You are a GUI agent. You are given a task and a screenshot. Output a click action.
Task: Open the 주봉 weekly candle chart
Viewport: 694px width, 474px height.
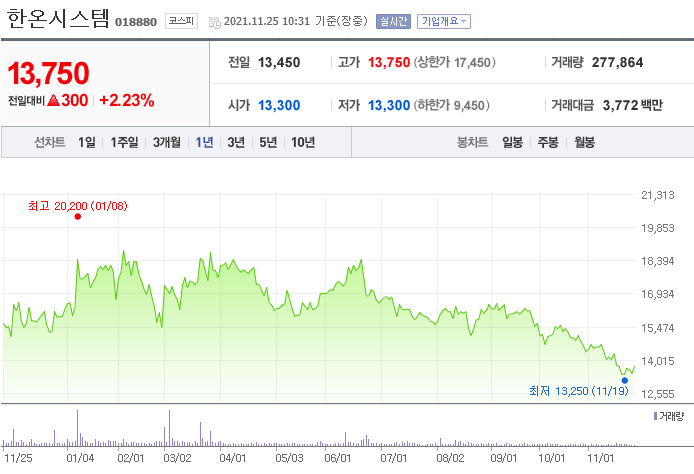(x=548, y=143)
